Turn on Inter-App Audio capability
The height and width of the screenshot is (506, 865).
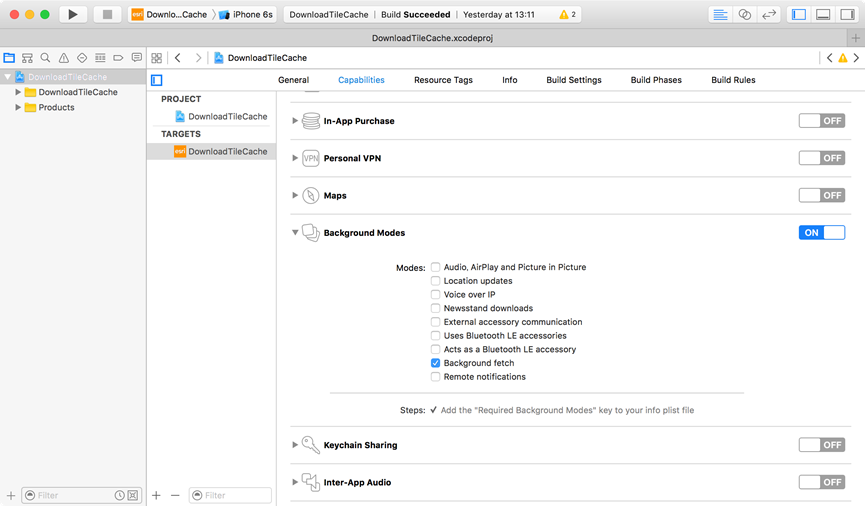pyautogui.click(x=821, y=482)
